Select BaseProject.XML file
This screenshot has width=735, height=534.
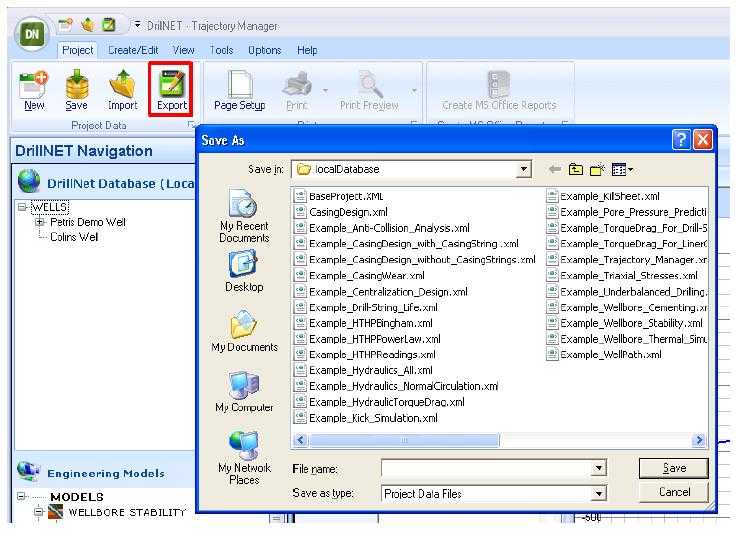339,196
